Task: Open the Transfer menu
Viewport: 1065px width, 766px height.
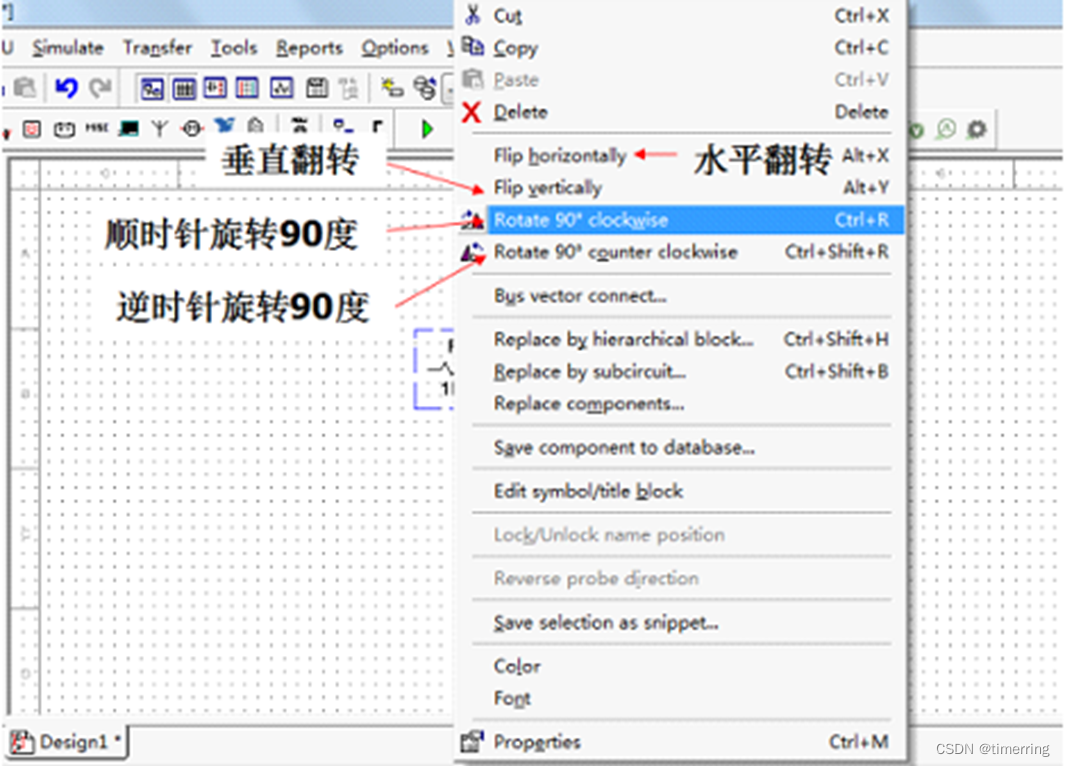Action: coord(158,48)
